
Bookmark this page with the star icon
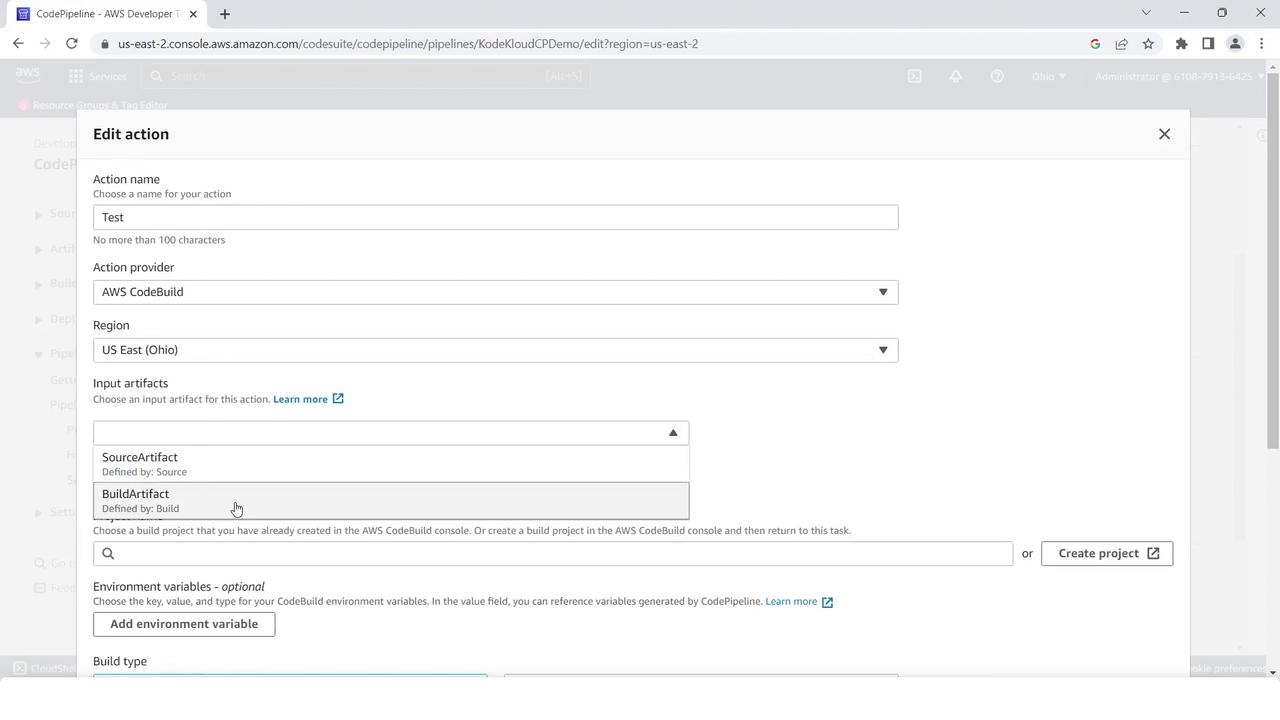tap(1148, 44)
